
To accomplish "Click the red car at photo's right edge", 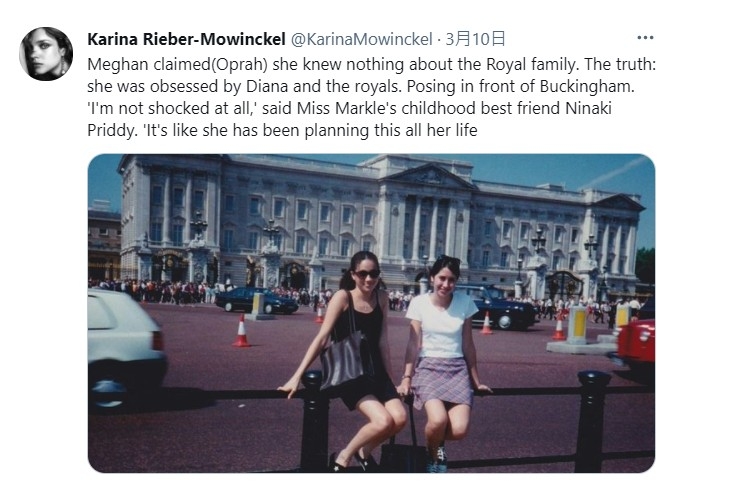I will pos(636,344).
